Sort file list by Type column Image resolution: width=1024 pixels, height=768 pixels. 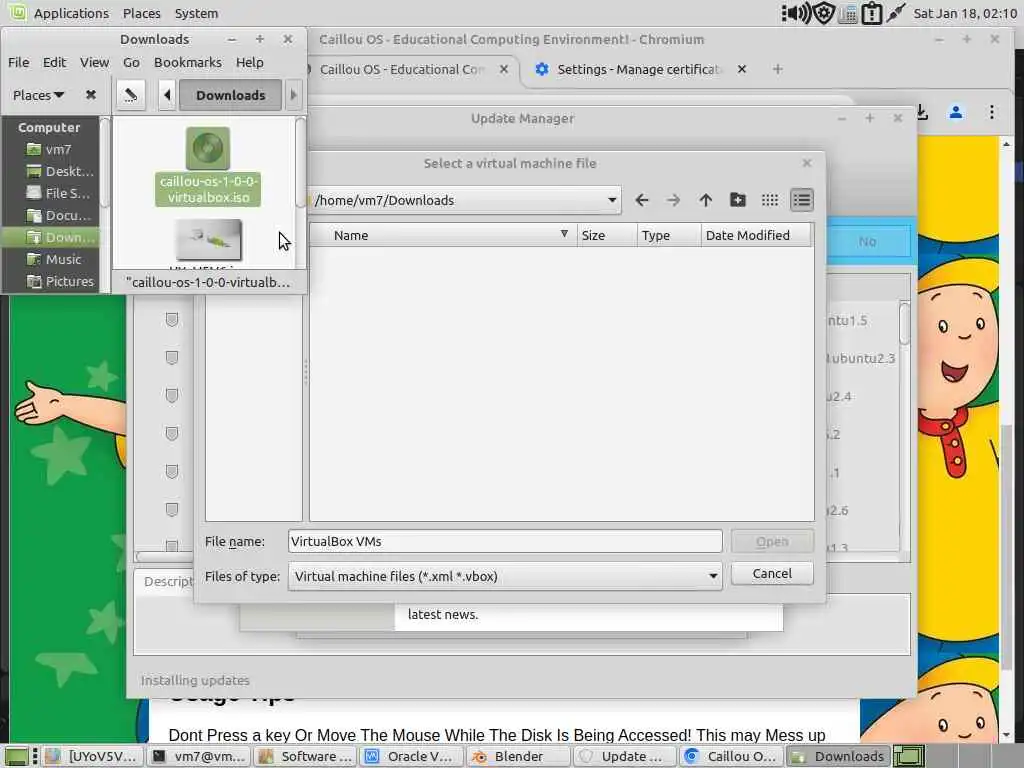pyautogui.click(x=669, y=235)
